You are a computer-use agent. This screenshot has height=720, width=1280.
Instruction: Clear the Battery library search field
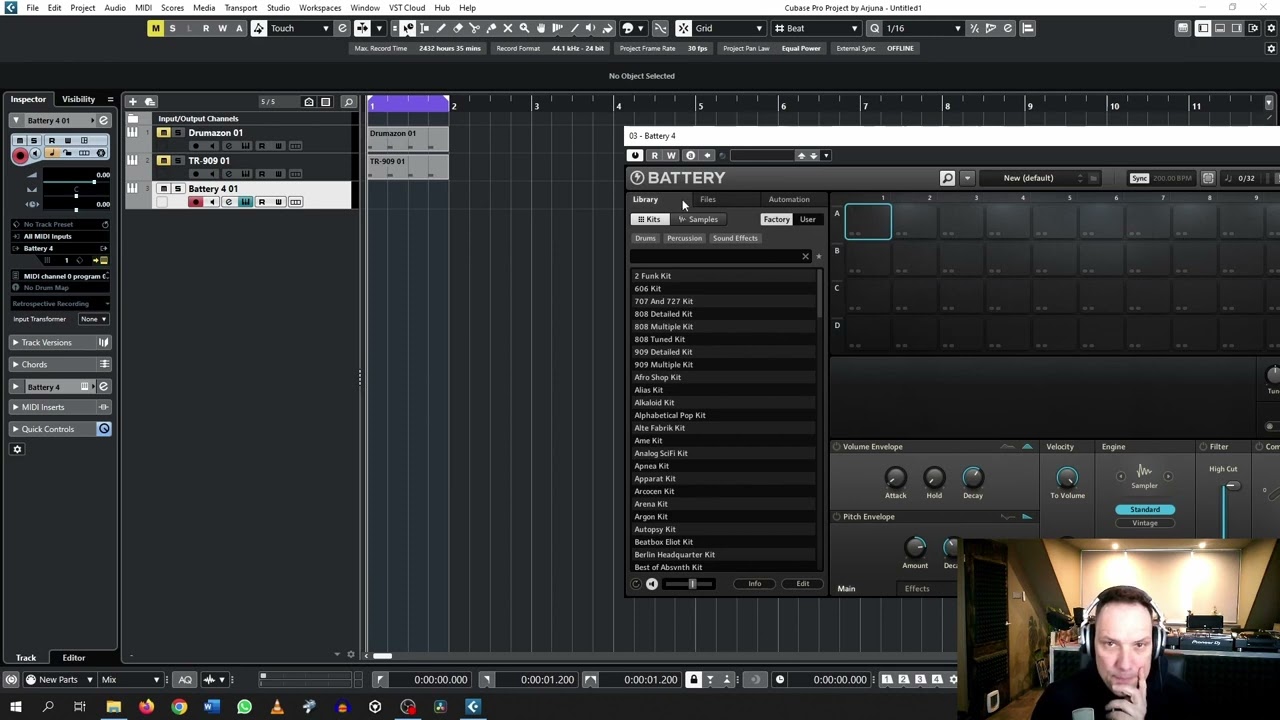click(805, 257)
